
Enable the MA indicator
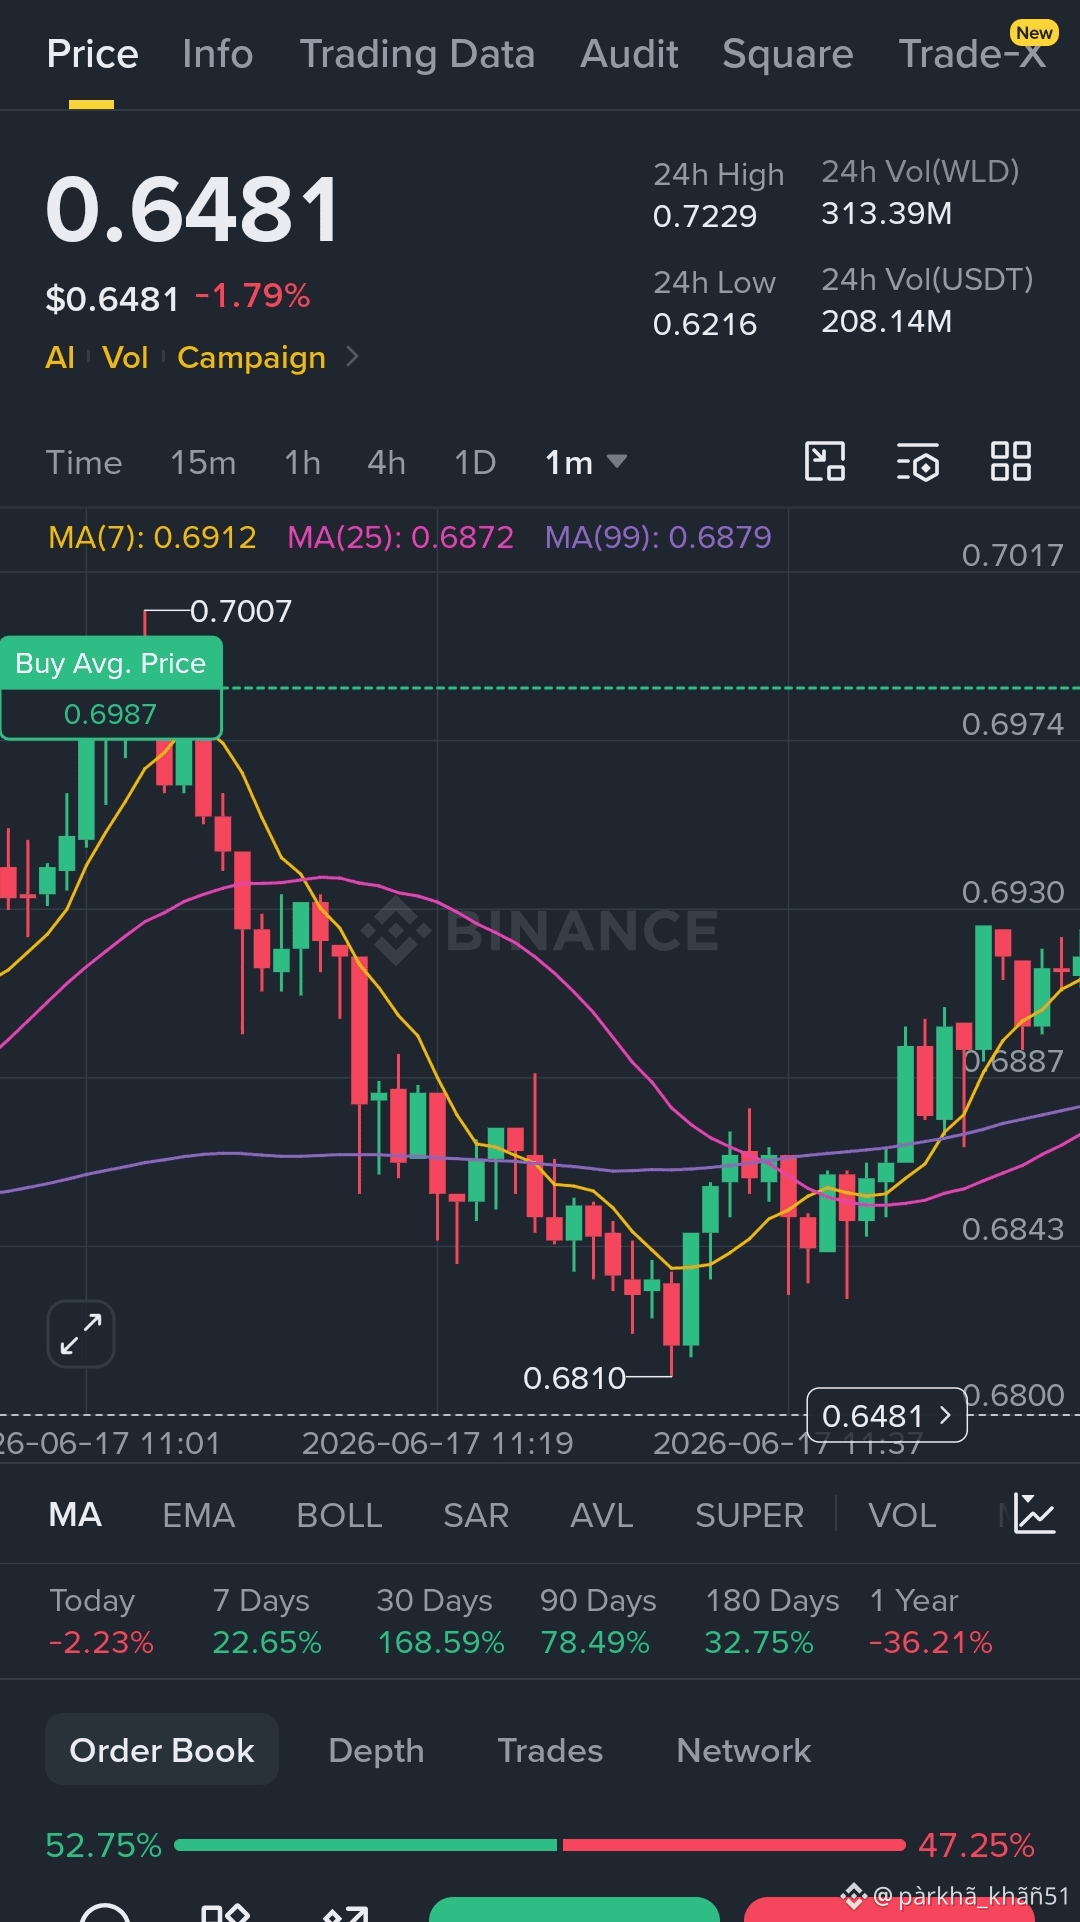(x=75, y=1515)
